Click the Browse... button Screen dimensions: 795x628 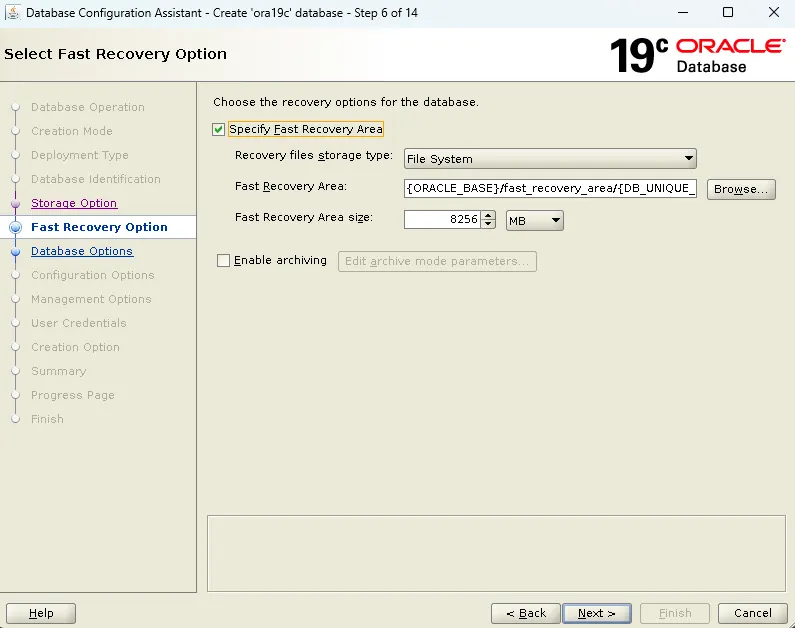click(741, 189)
